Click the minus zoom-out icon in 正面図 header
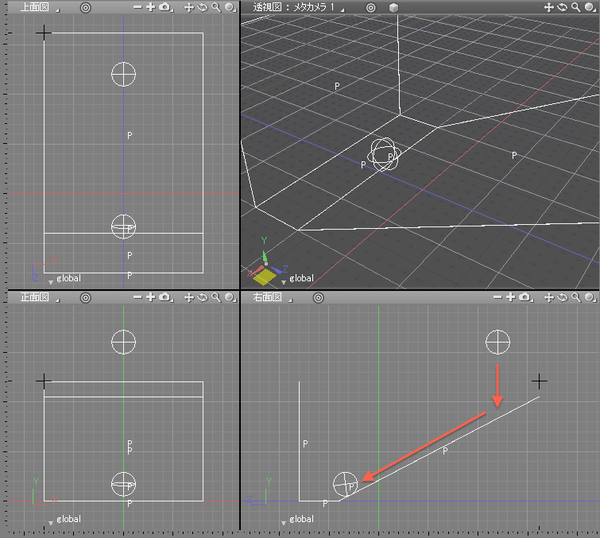 pos(138,297)
